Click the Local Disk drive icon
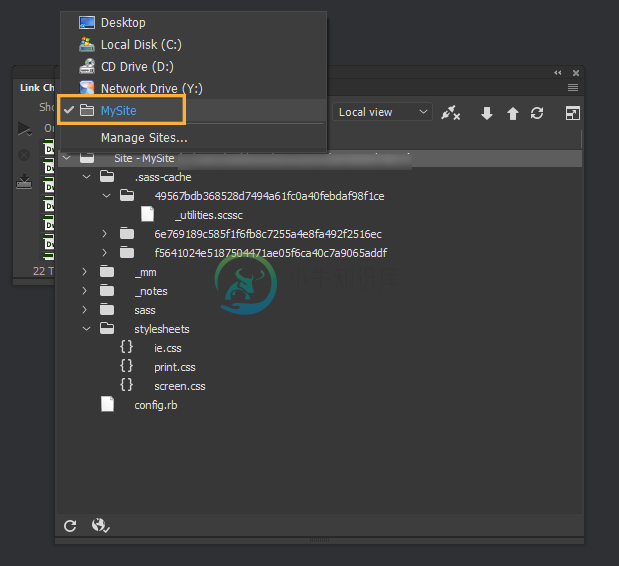 click(87, 44)
